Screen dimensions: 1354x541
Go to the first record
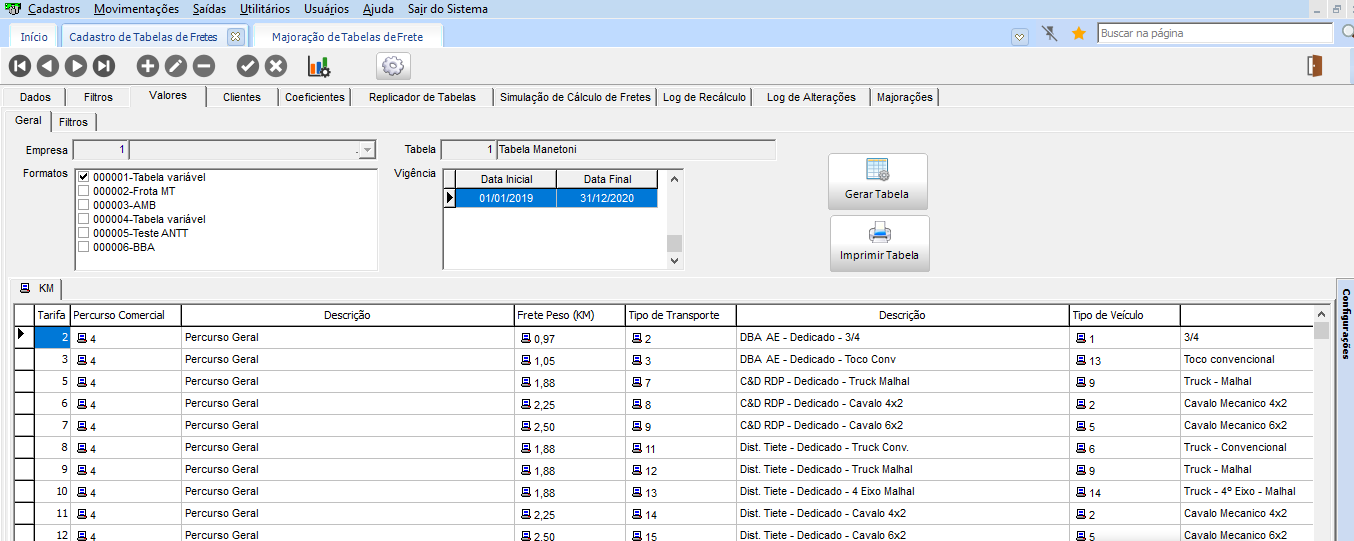(20, 67)
